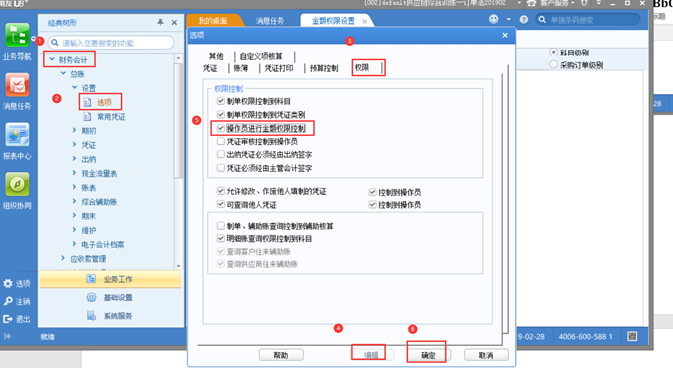
Task: Click the 退出 exit icon
Action: (x=8, y=319)
